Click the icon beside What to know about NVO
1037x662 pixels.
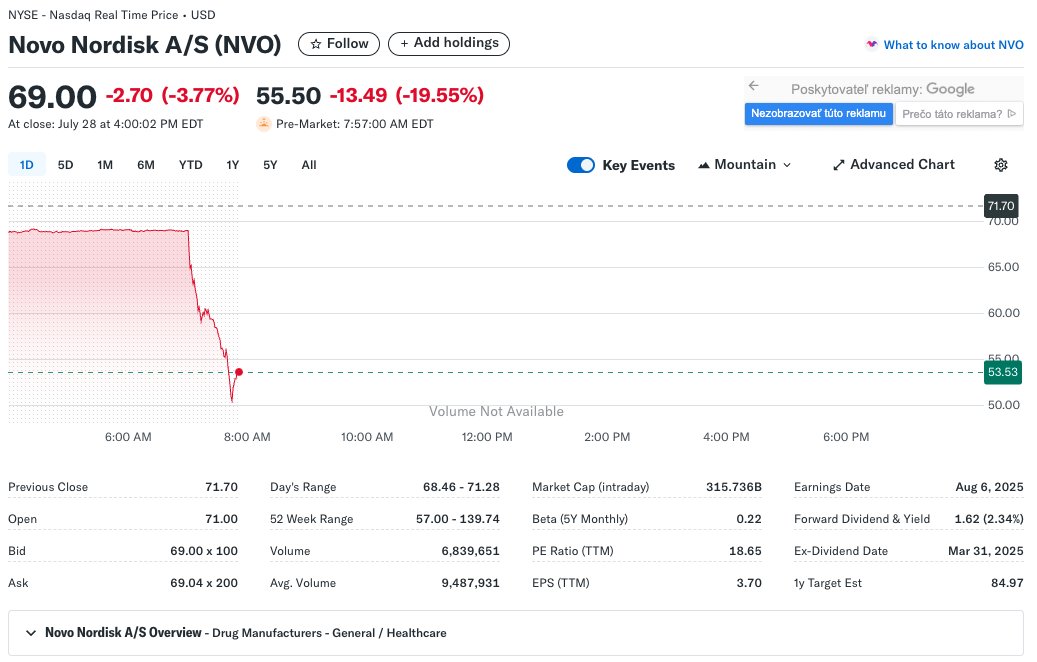[x=872, y=44]
